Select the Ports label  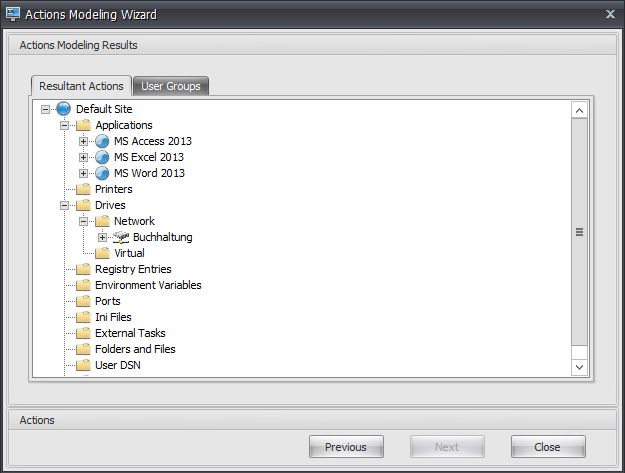(x=108, y=301)
